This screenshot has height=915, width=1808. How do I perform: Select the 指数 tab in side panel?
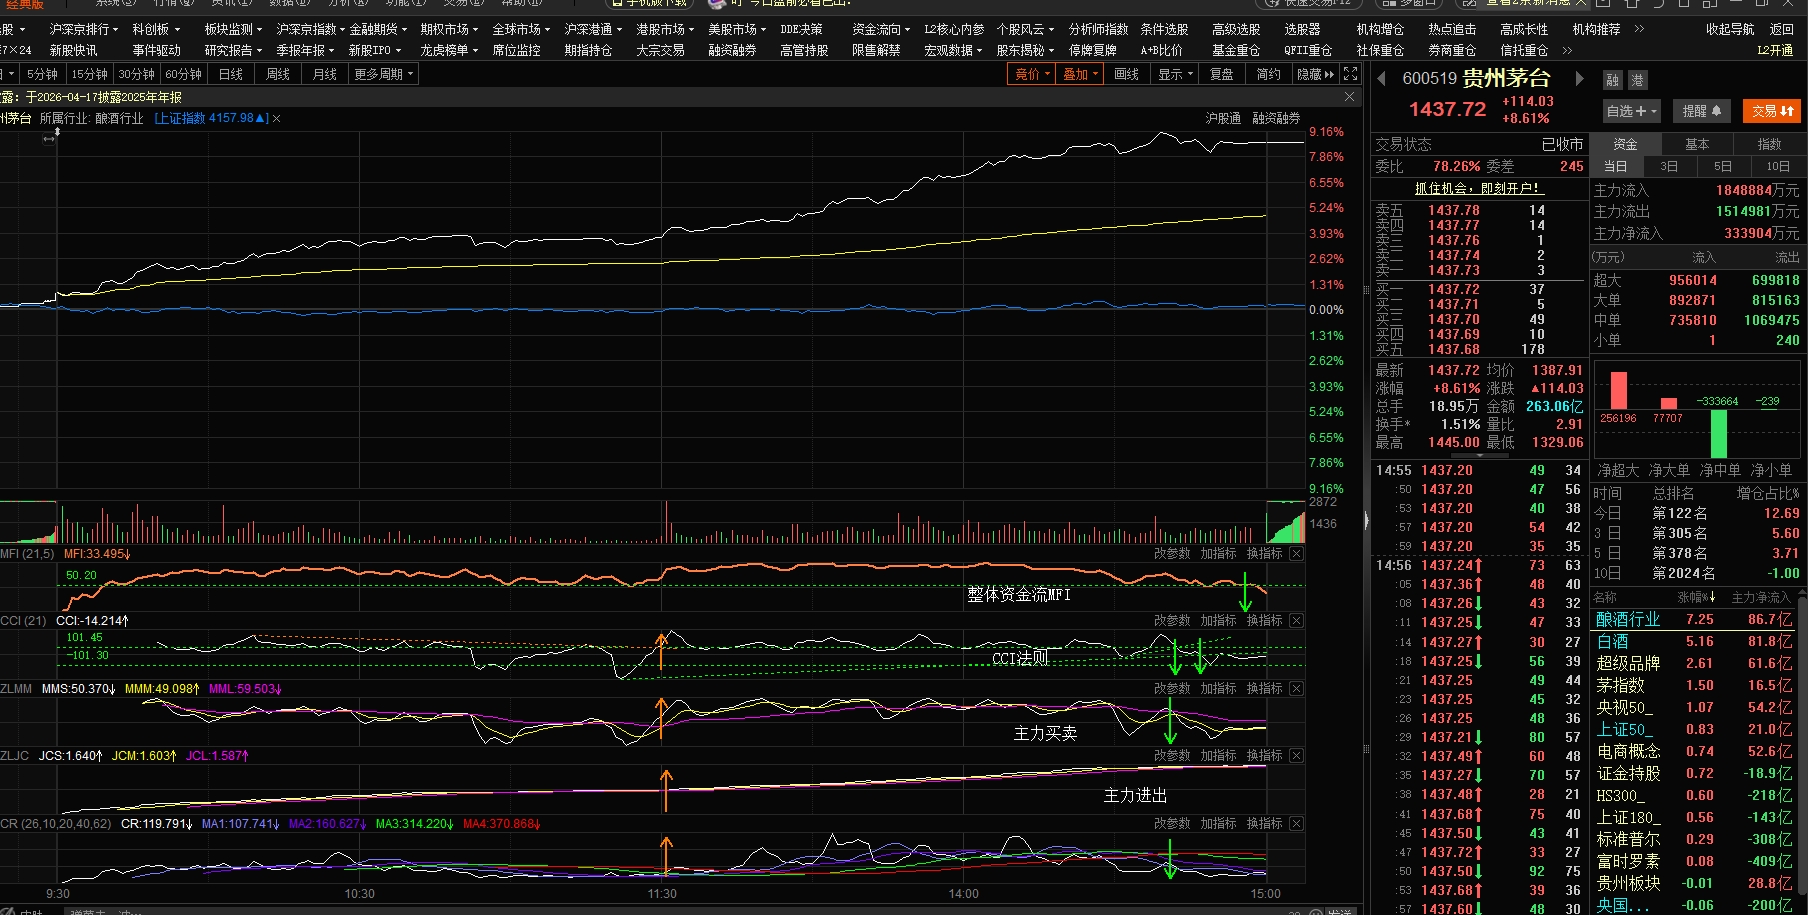(1769, 144)
